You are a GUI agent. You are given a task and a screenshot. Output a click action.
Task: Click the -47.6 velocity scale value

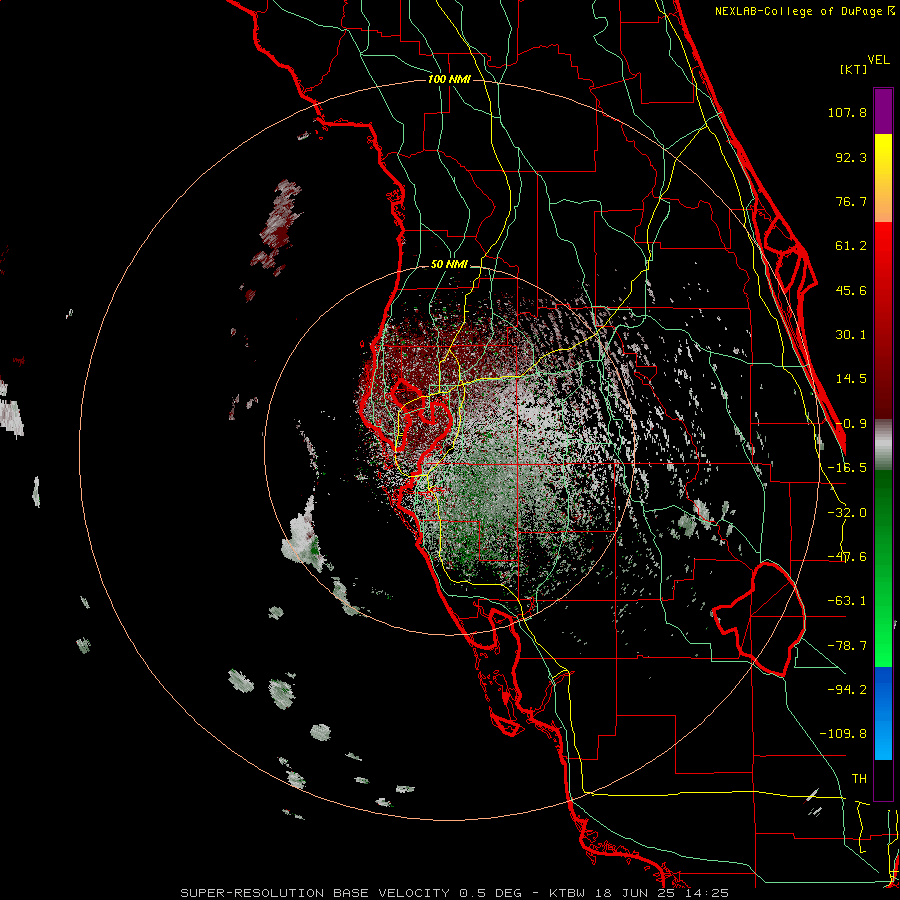tap(847, 557)
